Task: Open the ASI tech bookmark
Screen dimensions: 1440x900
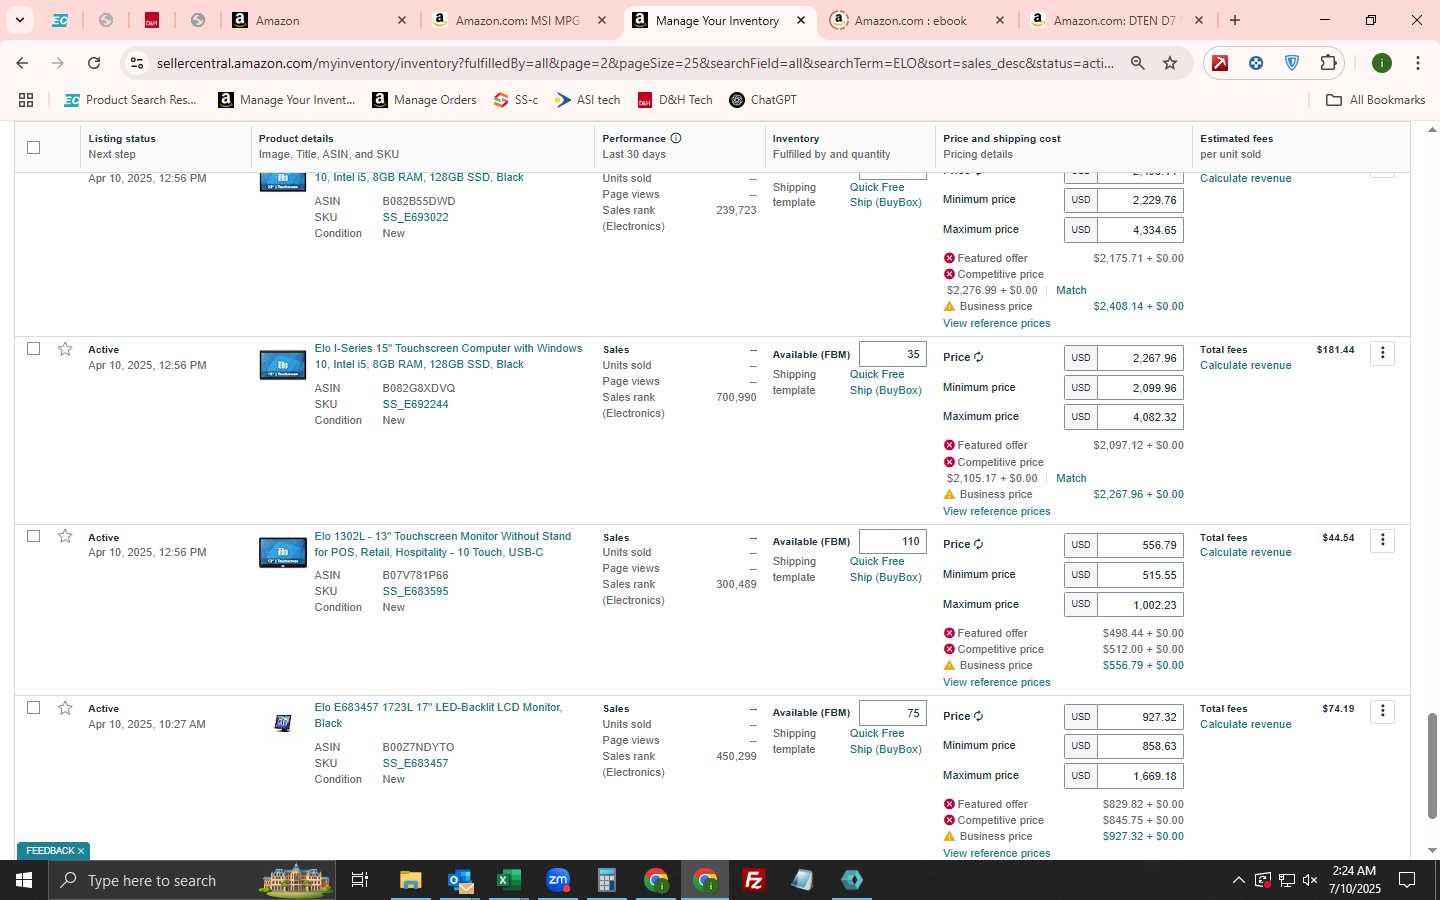Action: tap(588, 100)
